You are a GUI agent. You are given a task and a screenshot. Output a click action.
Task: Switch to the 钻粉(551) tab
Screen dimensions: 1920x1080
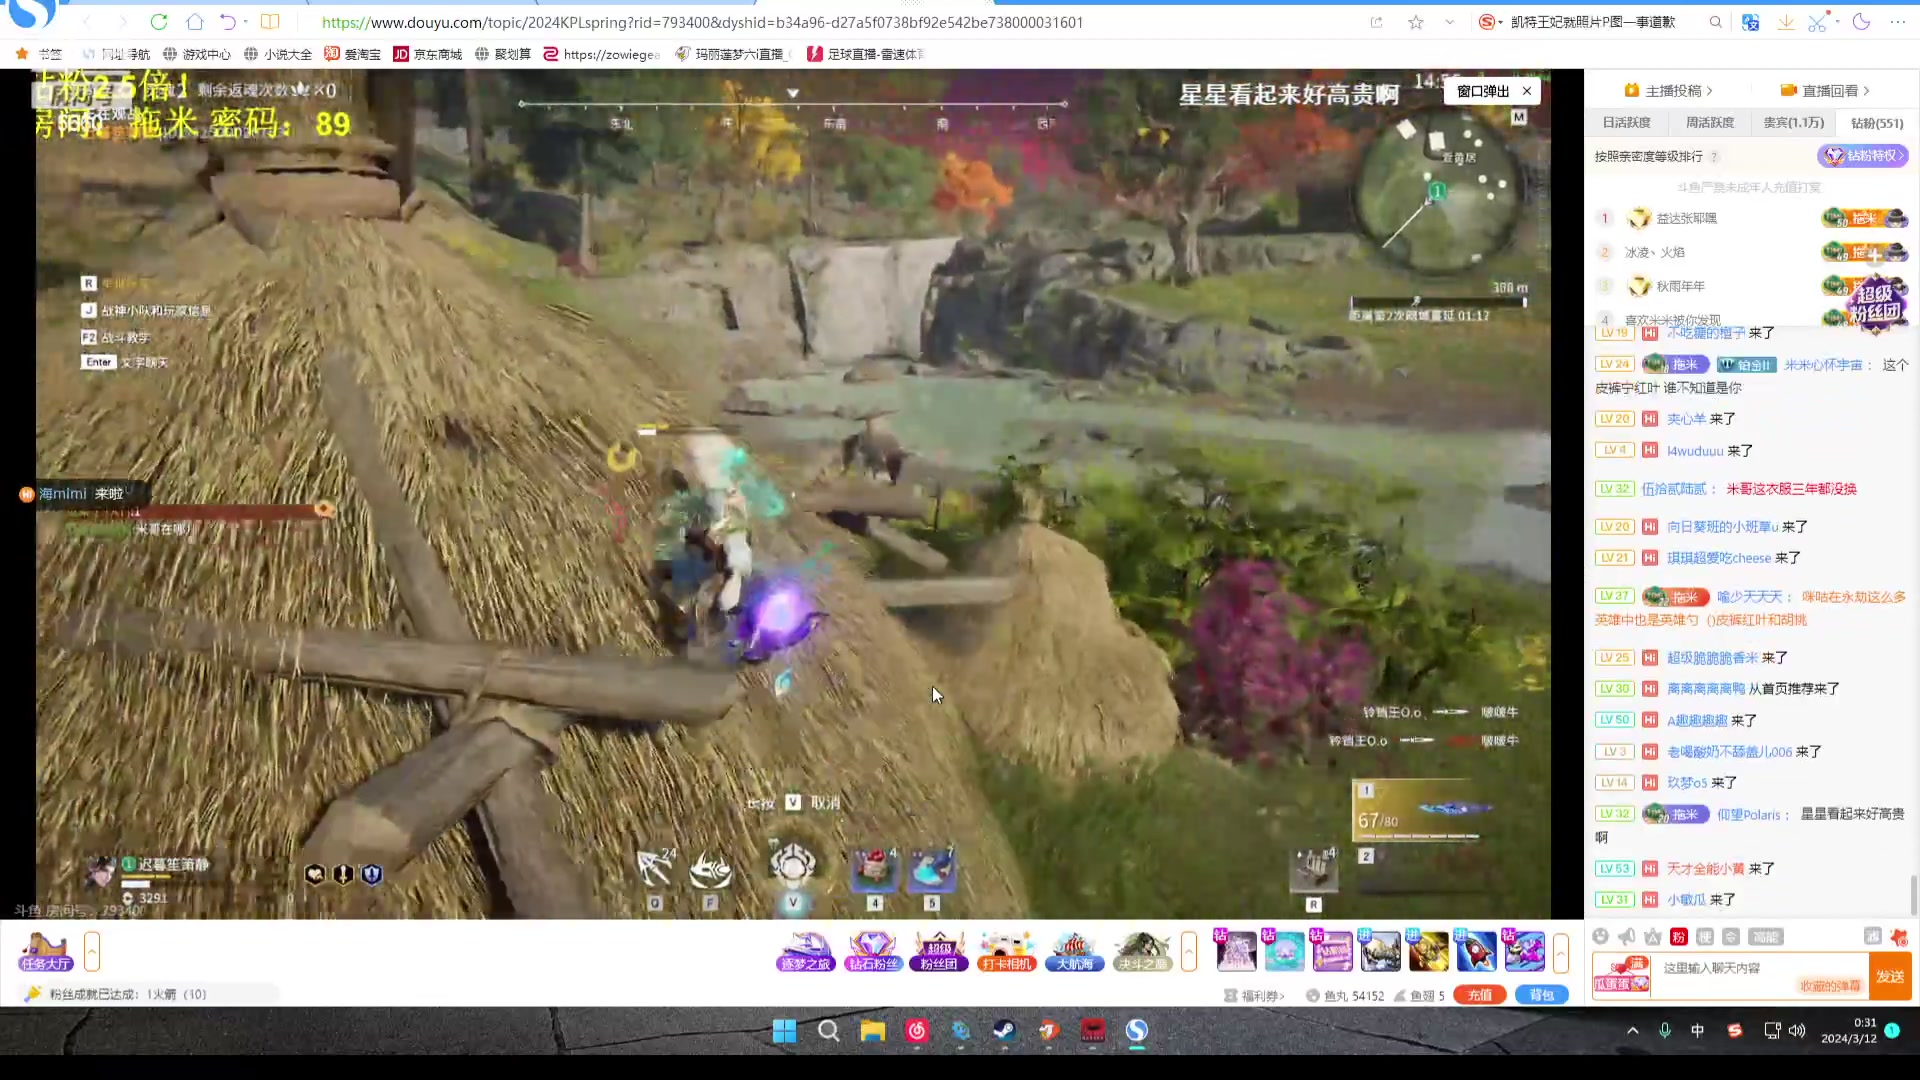(x=1877, y=123)
